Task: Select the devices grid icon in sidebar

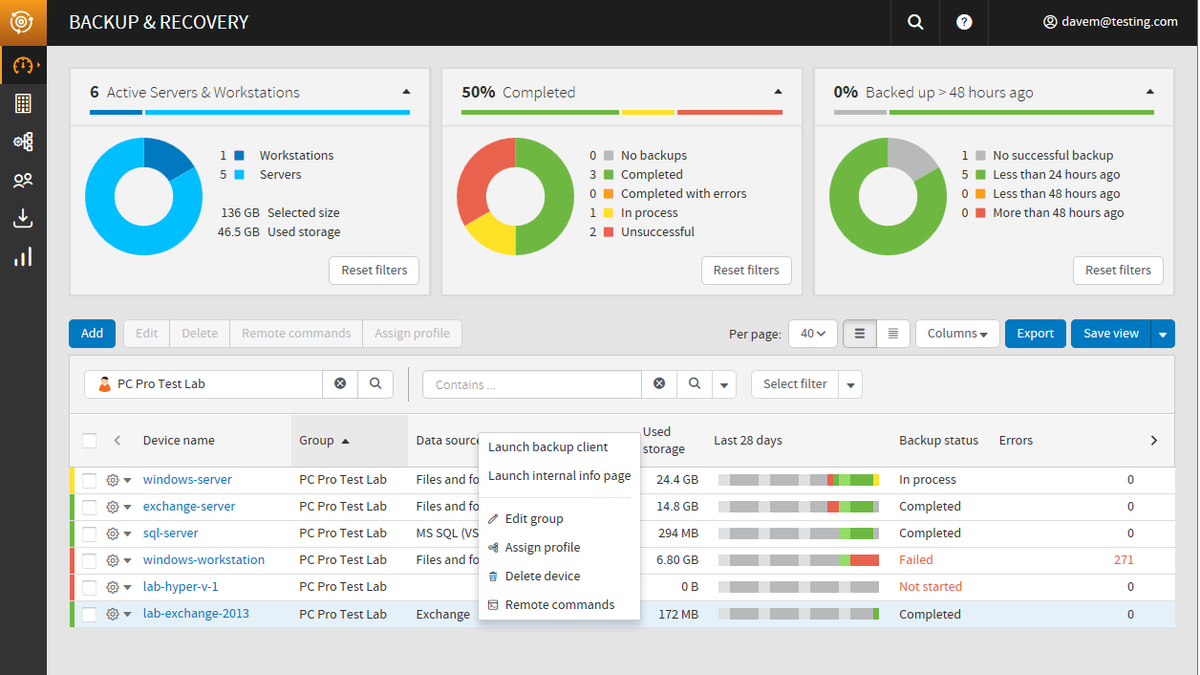Action: pyautogui.click(x=22, y=103)
